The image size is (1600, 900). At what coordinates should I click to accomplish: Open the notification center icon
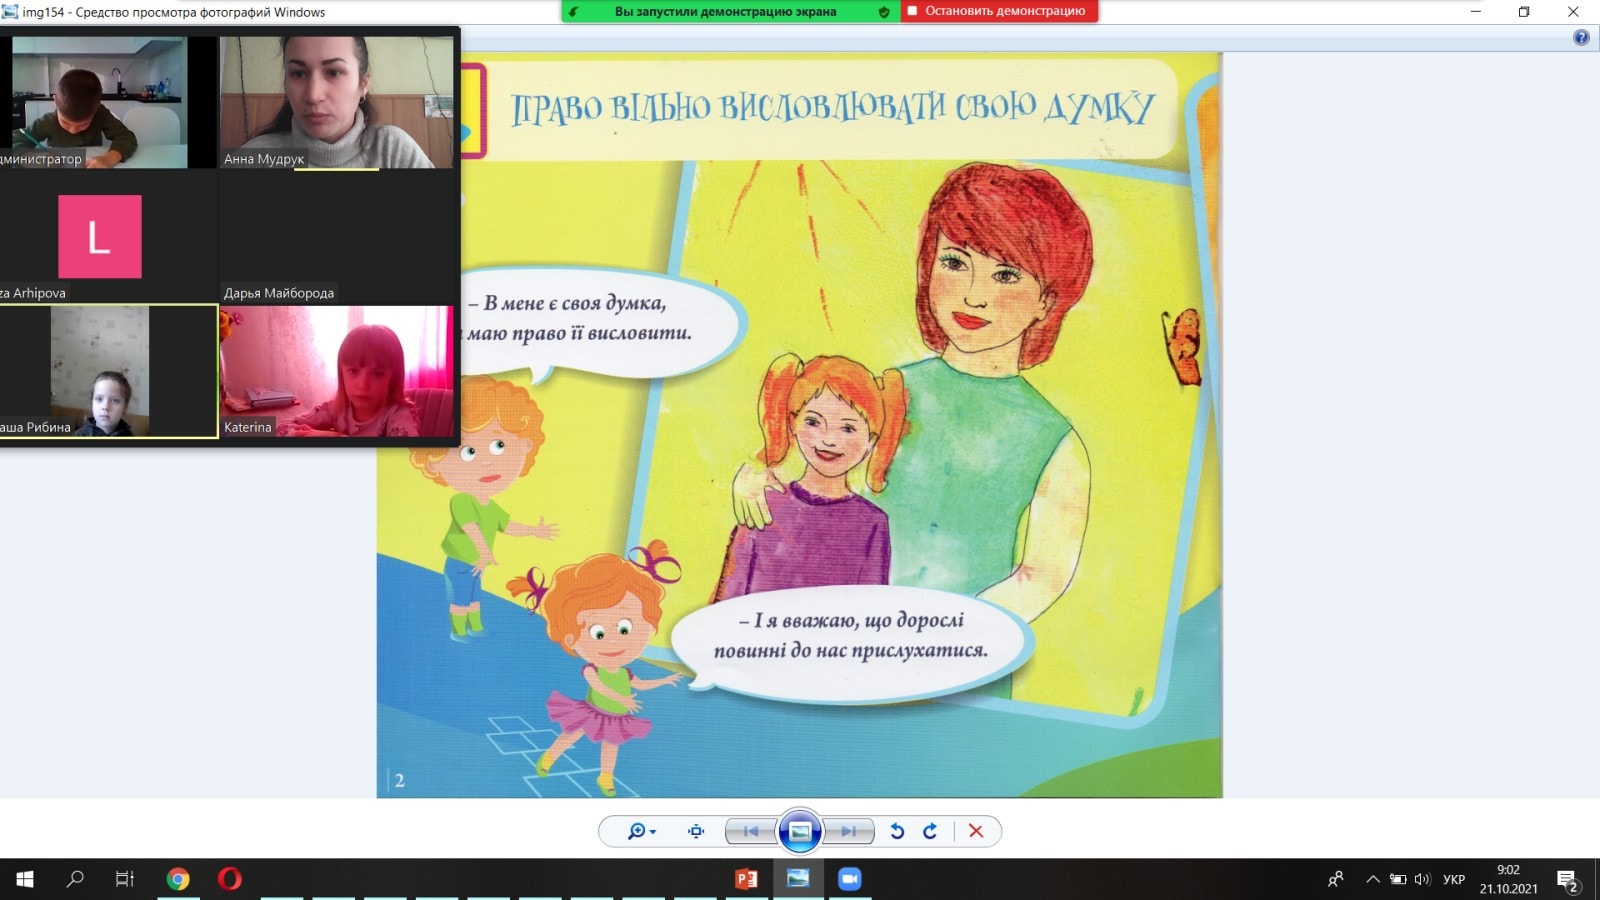1568,880
